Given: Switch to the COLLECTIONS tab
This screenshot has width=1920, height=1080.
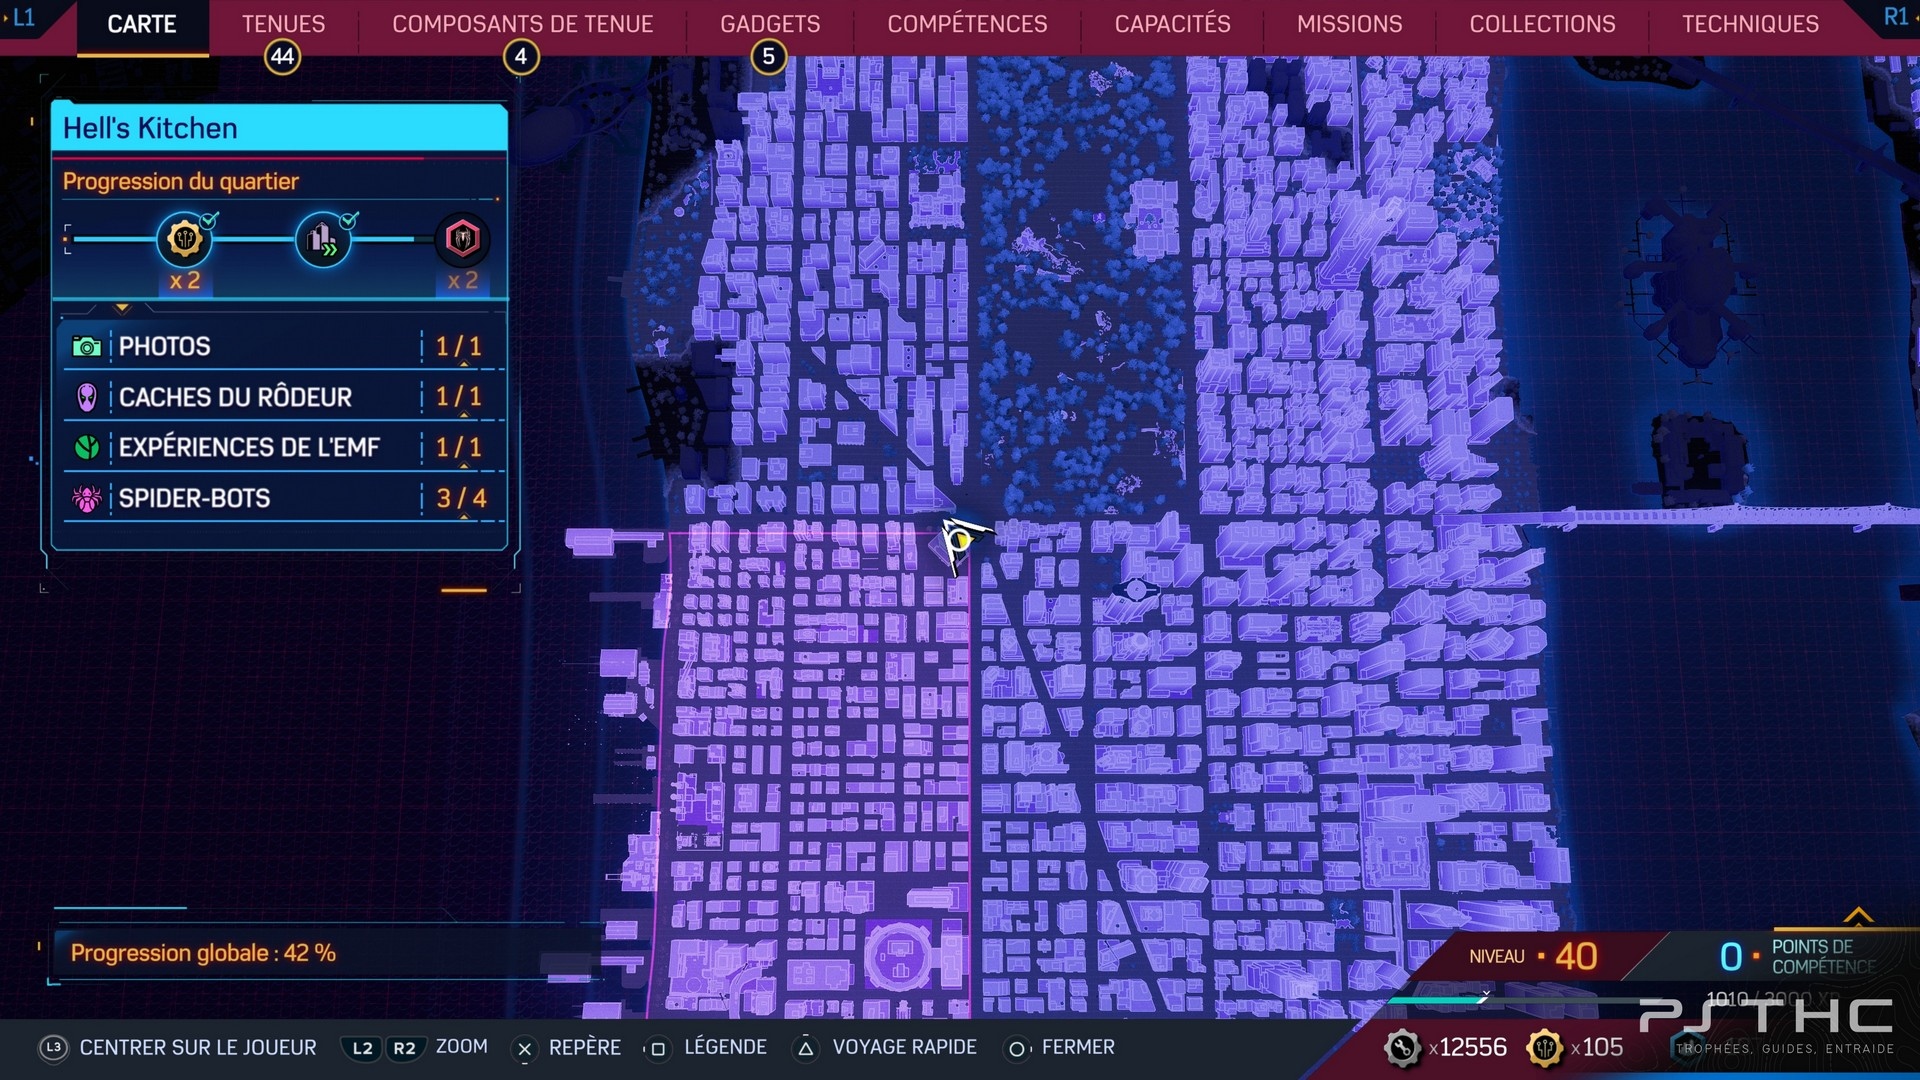Looking at the screenshot, I should pos(1542,24).
